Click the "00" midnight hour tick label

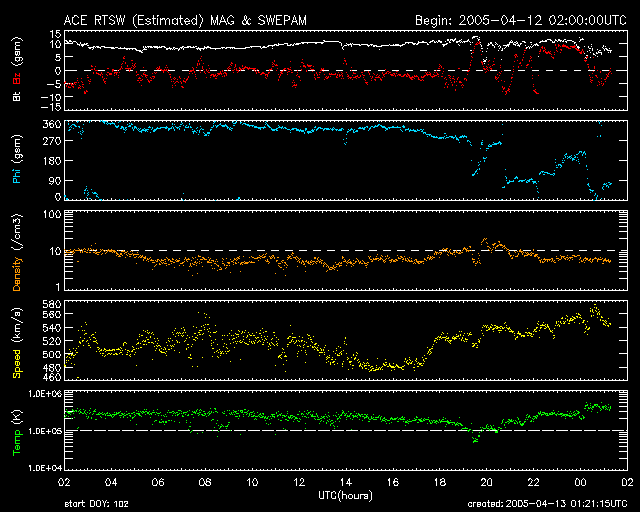580,482
